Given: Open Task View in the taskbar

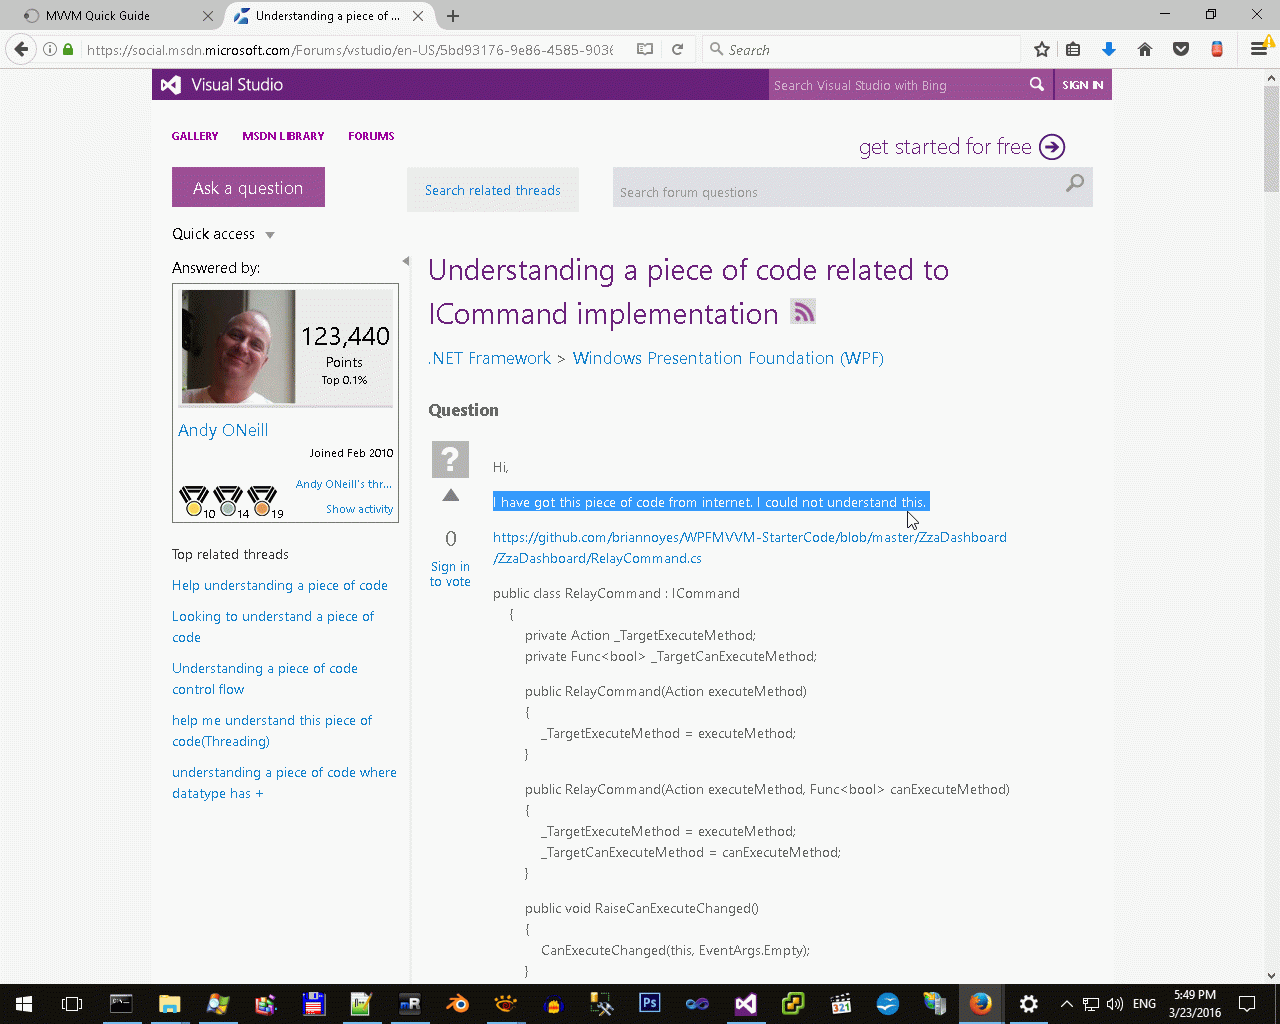Looking at the screenshot, I should tap(72, 1003).
